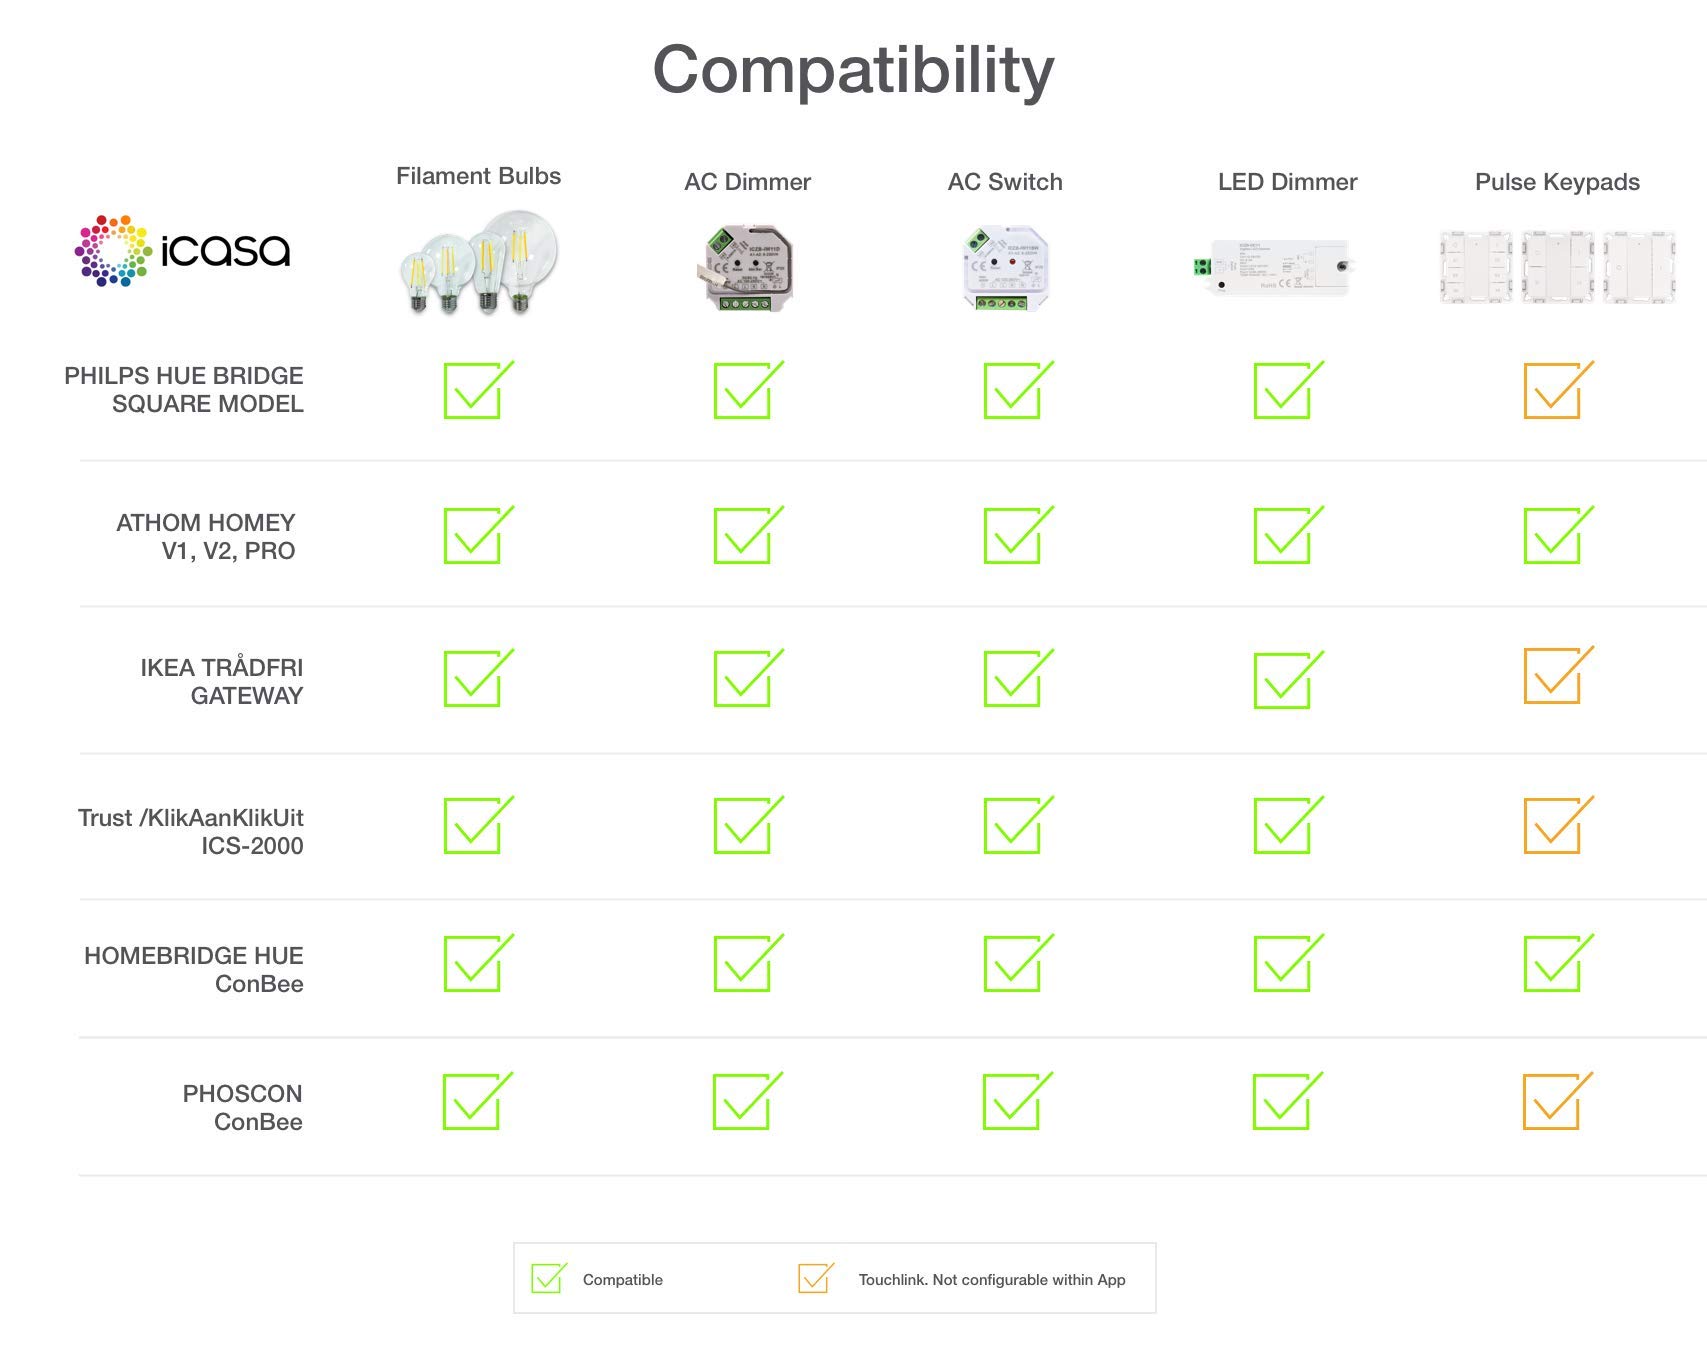
Task: Click Phoscon ConBee Pulse Keypads orange checkmark
Action: click(x=1554, y=1101)
